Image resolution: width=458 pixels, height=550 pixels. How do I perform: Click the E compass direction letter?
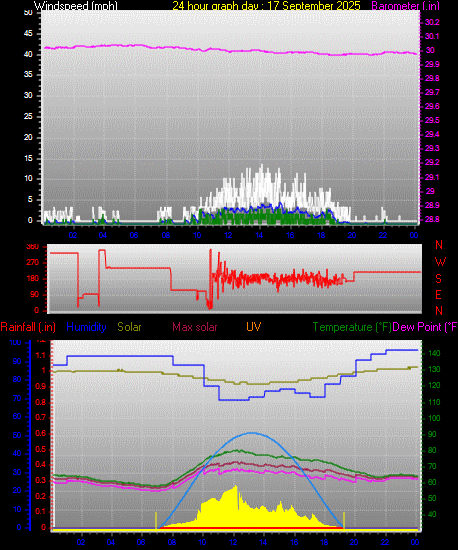click(x=438, y=295)
